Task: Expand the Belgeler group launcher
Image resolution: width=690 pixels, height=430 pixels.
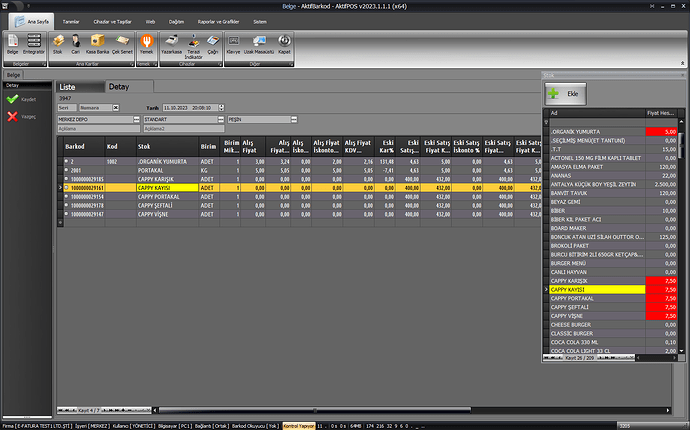Action: pyautogui.click(x=44, y=64)
